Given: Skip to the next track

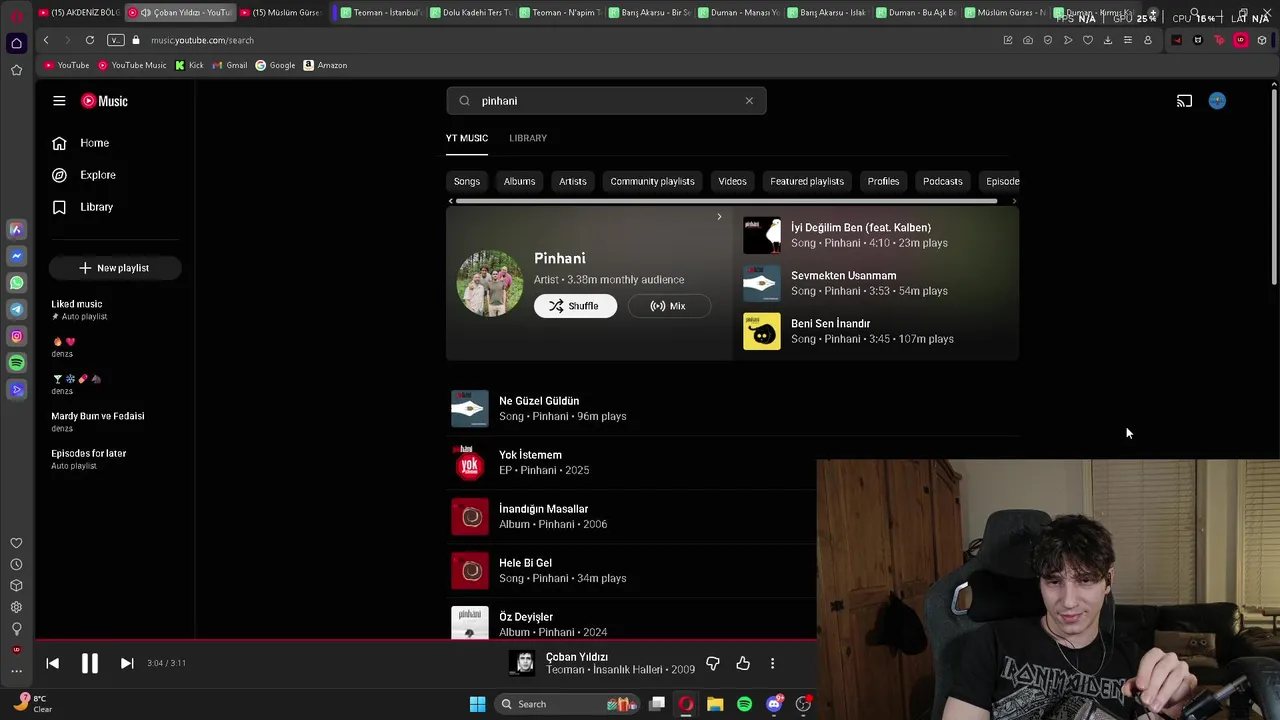Looking at the screenshot, I should 127,663.
